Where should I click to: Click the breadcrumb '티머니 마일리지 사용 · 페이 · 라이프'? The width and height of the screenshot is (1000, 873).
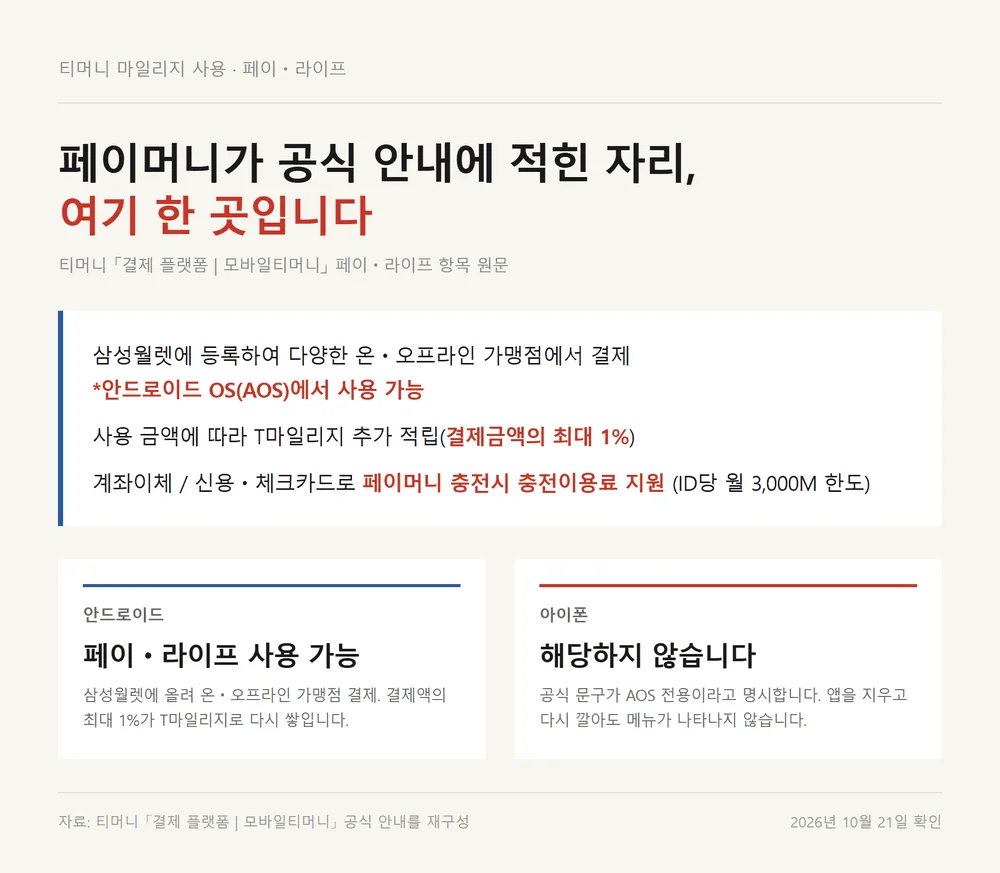coord(202,68)
